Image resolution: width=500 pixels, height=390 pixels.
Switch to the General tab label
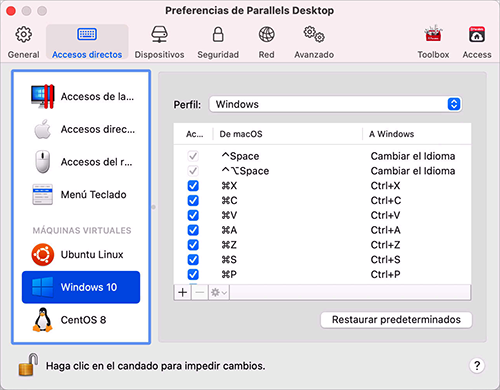(x=23, y=55)
